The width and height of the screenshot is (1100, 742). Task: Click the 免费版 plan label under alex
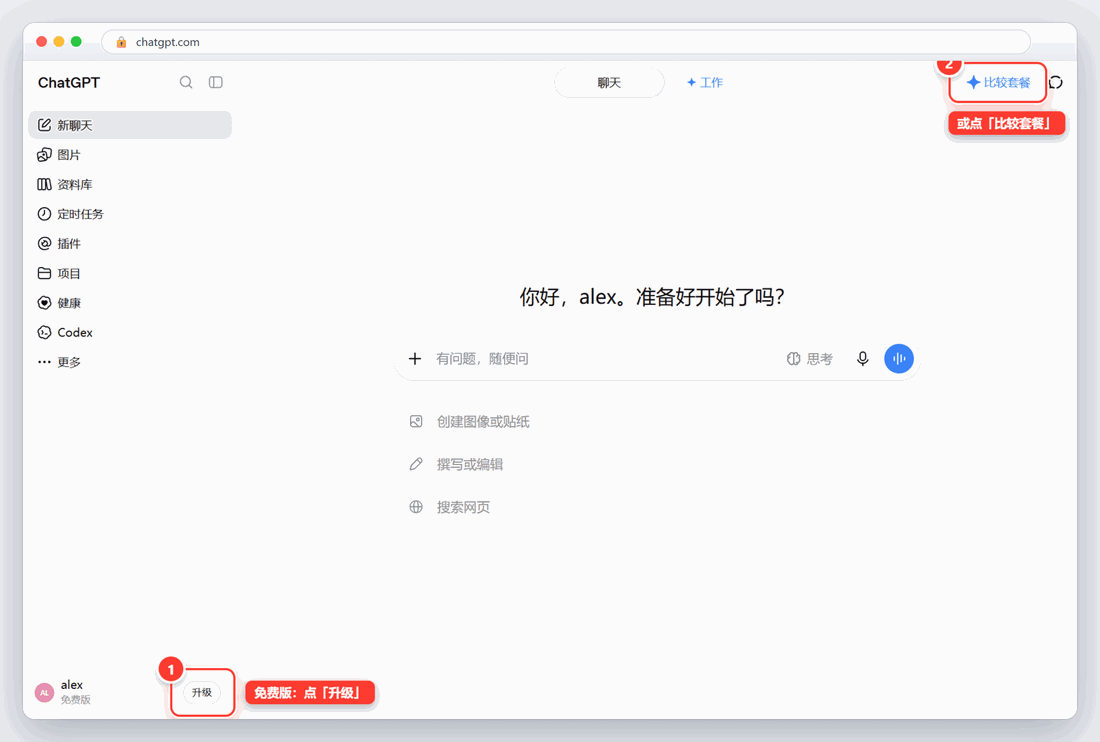[76, 700]
